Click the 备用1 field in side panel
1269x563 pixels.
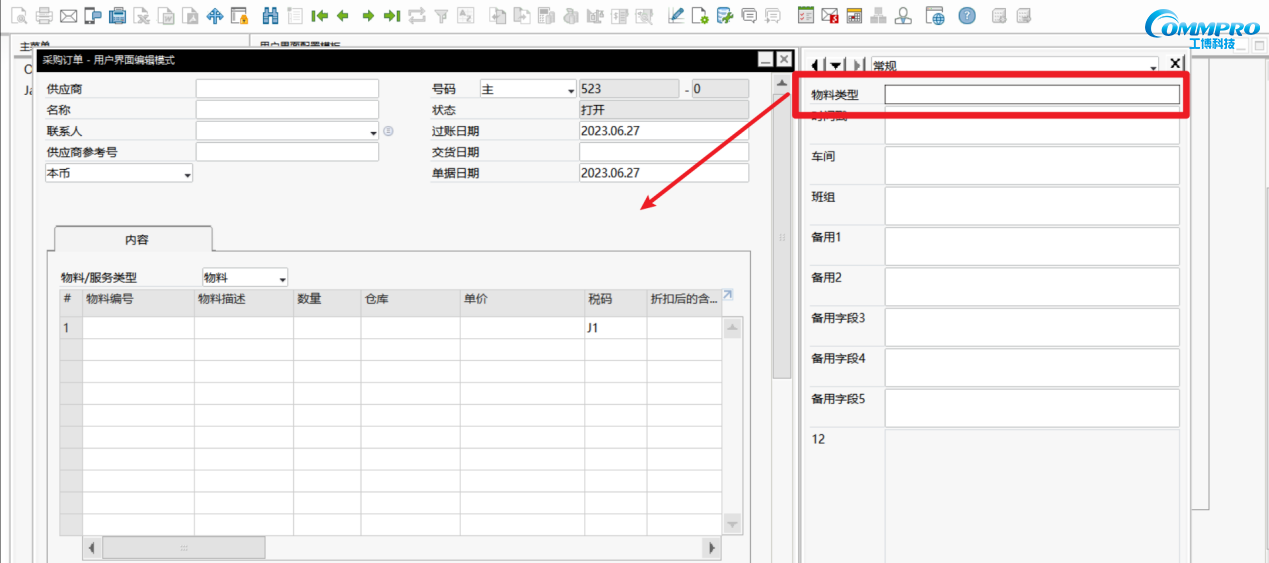pos(1032,246)
